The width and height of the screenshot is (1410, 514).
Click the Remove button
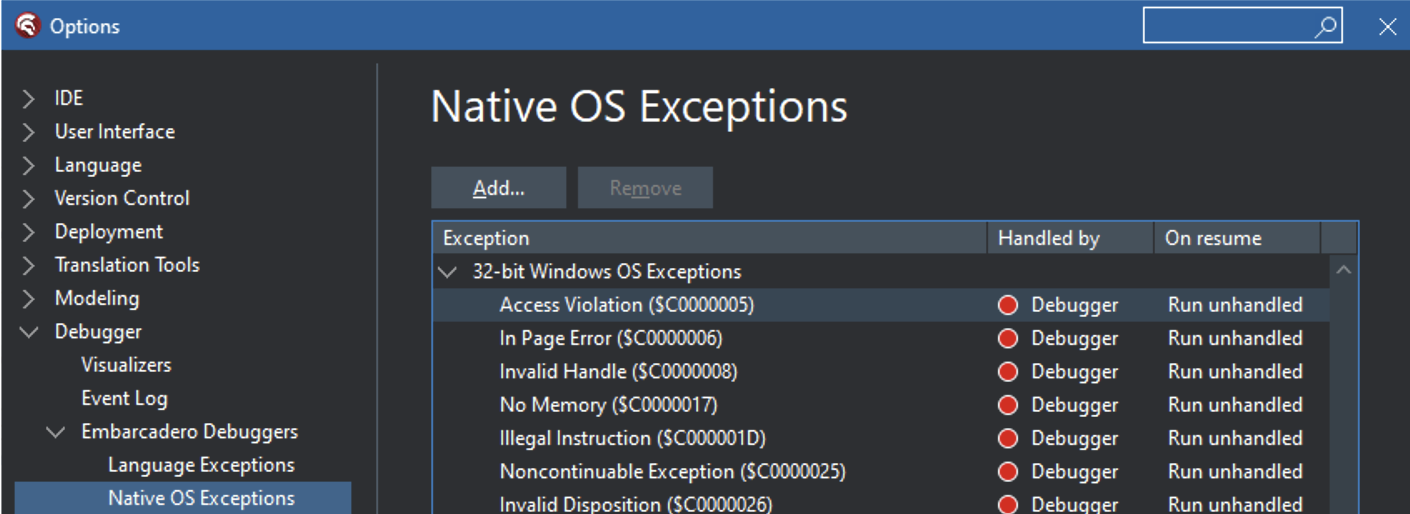coord(645,188)
